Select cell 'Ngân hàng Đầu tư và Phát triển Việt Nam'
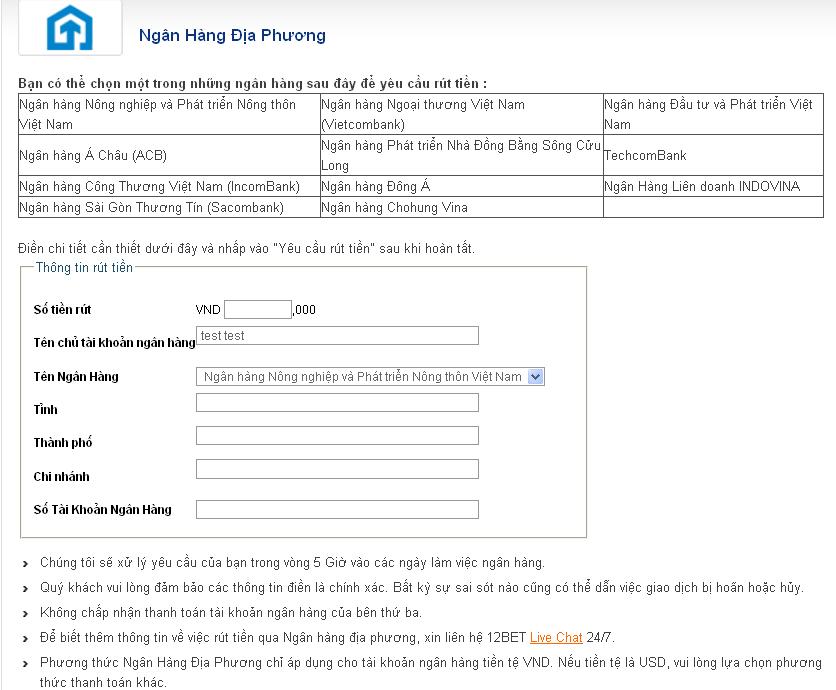Screen dimensions: 836x690 tap(713, 114)
